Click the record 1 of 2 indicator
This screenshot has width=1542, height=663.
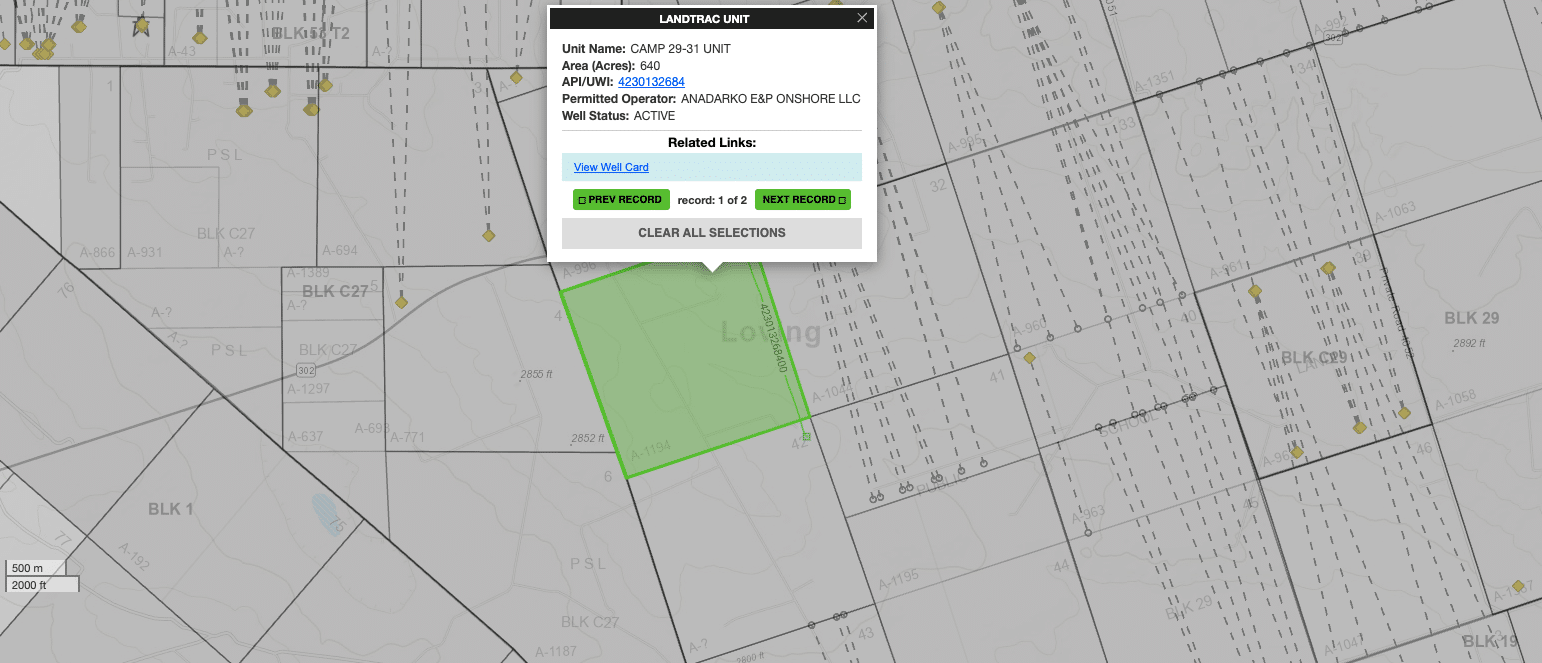point(712,200)
